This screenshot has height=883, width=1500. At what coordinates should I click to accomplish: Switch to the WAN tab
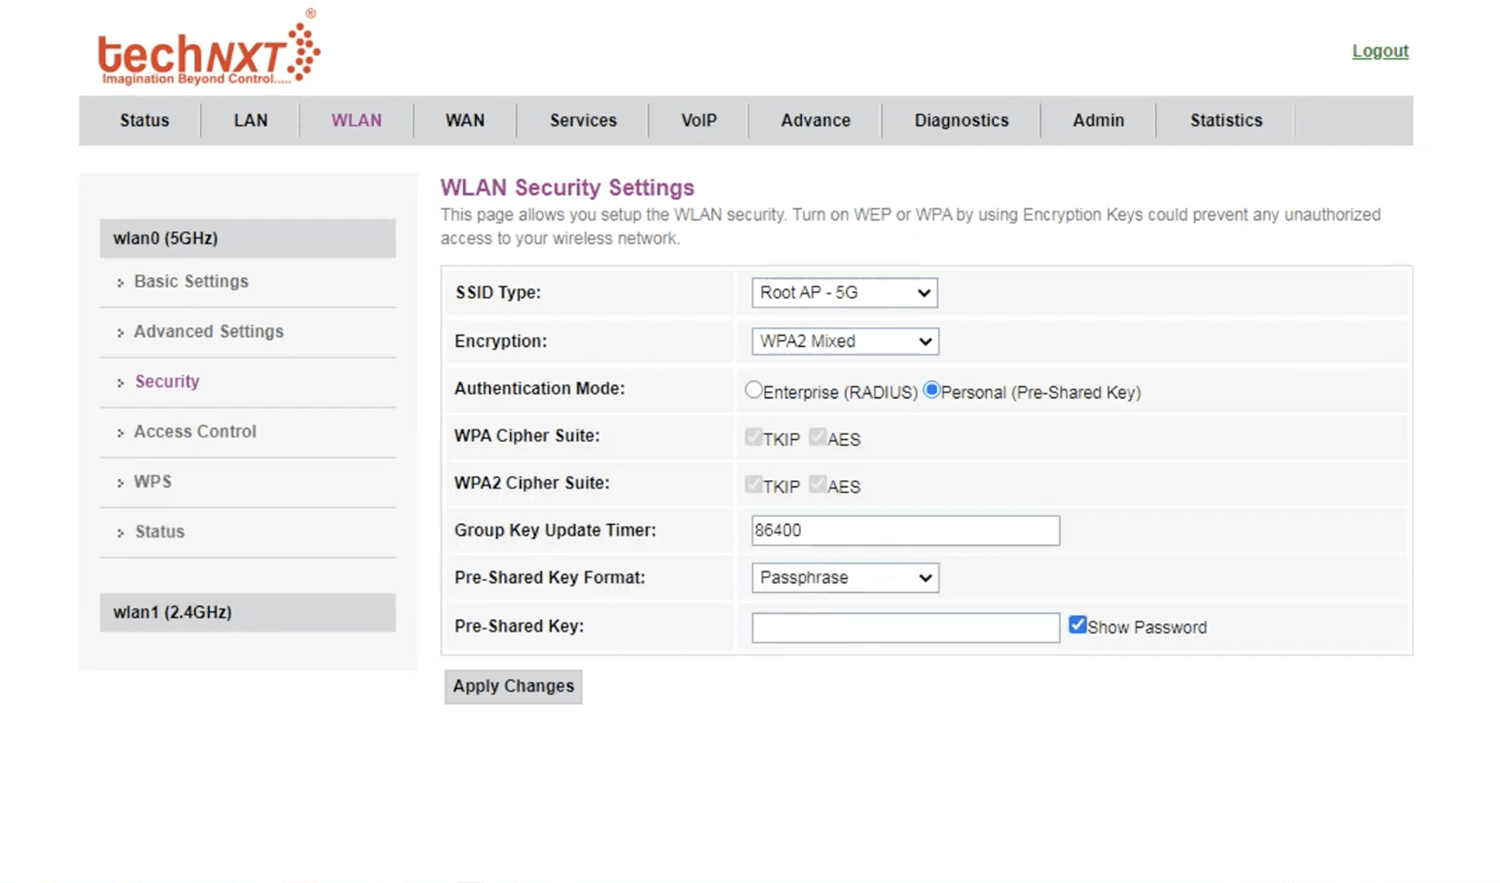point(465,120)
